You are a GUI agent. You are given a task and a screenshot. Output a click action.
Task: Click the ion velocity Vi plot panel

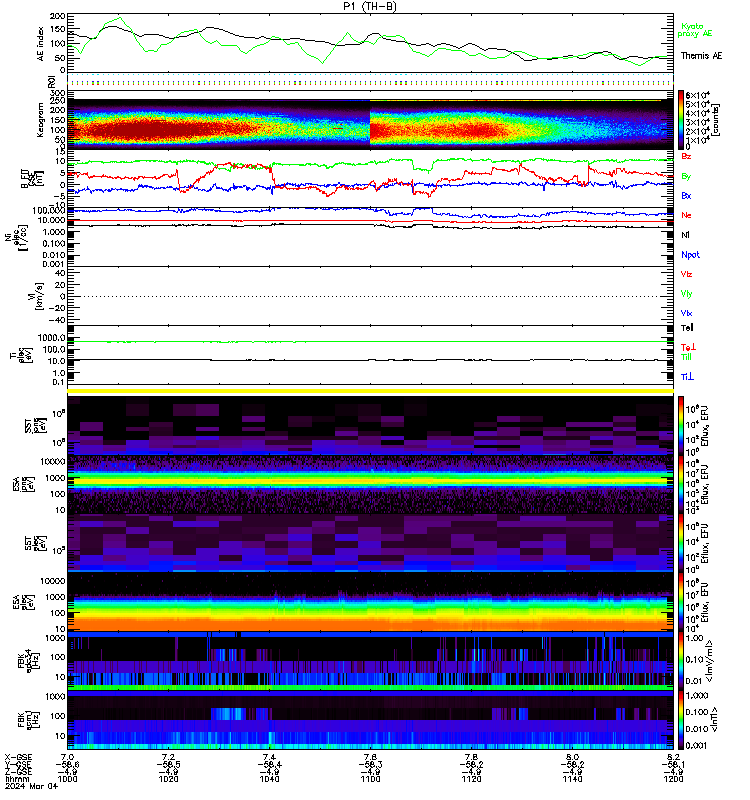pos(370,296)
